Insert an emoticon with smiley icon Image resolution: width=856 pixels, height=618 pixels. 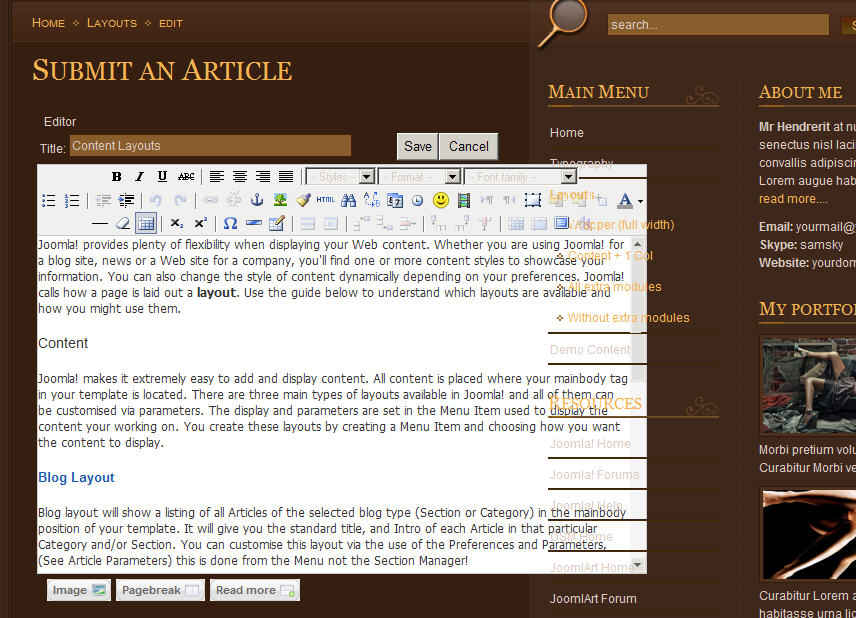pos(440,200)
